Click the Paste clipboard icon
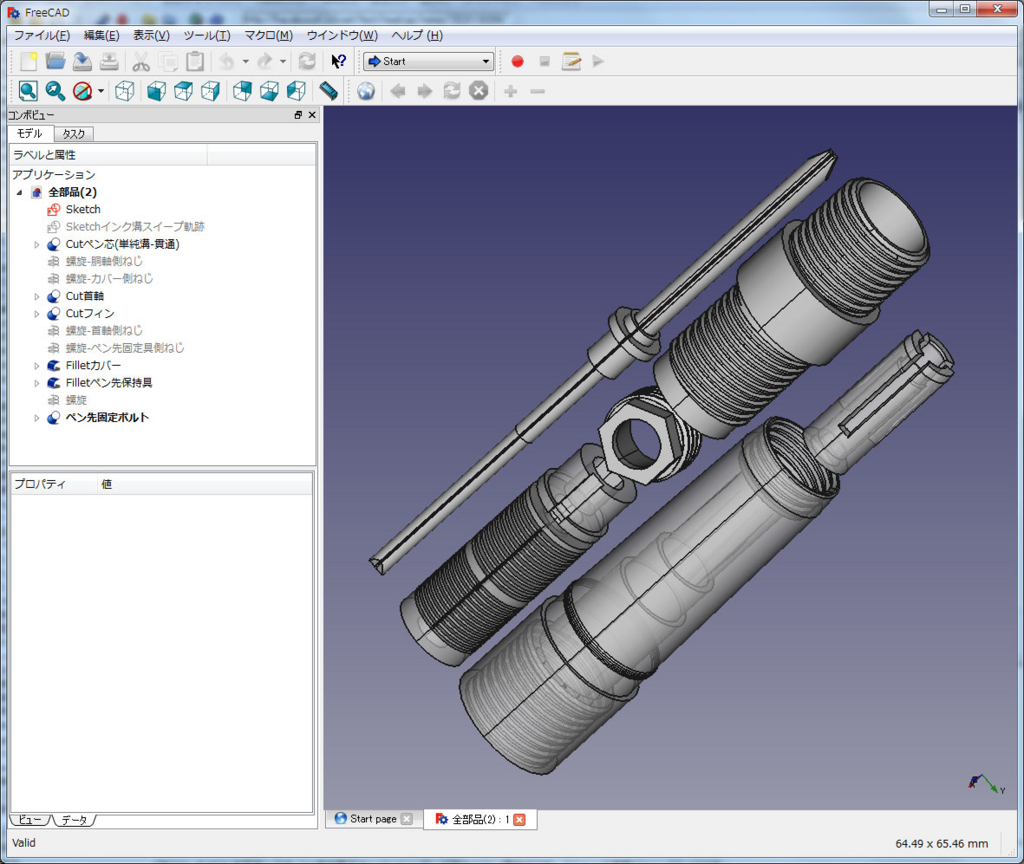The width and height of the screenshot is (1024, 864). pos(195,61)
